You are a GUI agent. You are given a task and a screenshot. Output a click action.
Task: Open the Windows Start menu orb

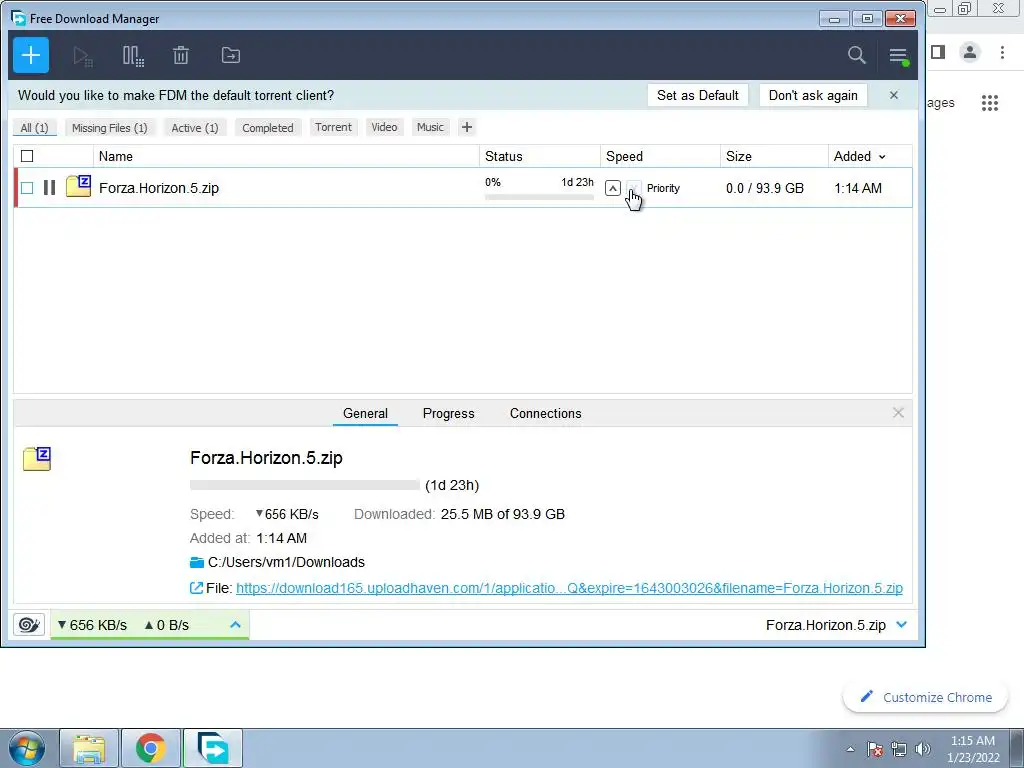pyautogui.click(x=26, y=748)
